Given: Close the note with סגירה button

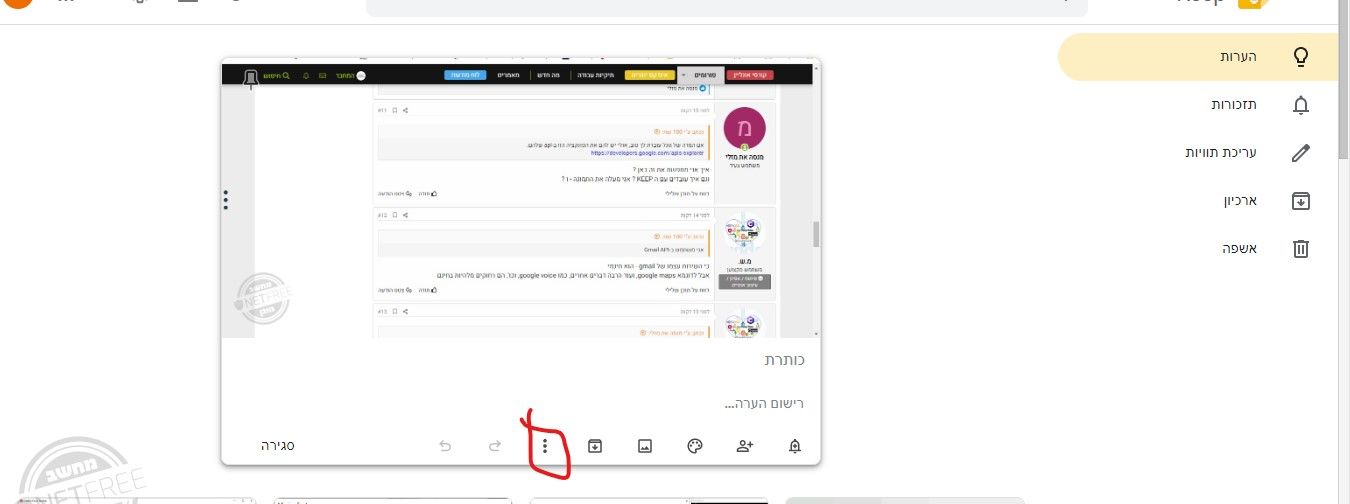Looking at the screenshot, I should click(276, 445).
